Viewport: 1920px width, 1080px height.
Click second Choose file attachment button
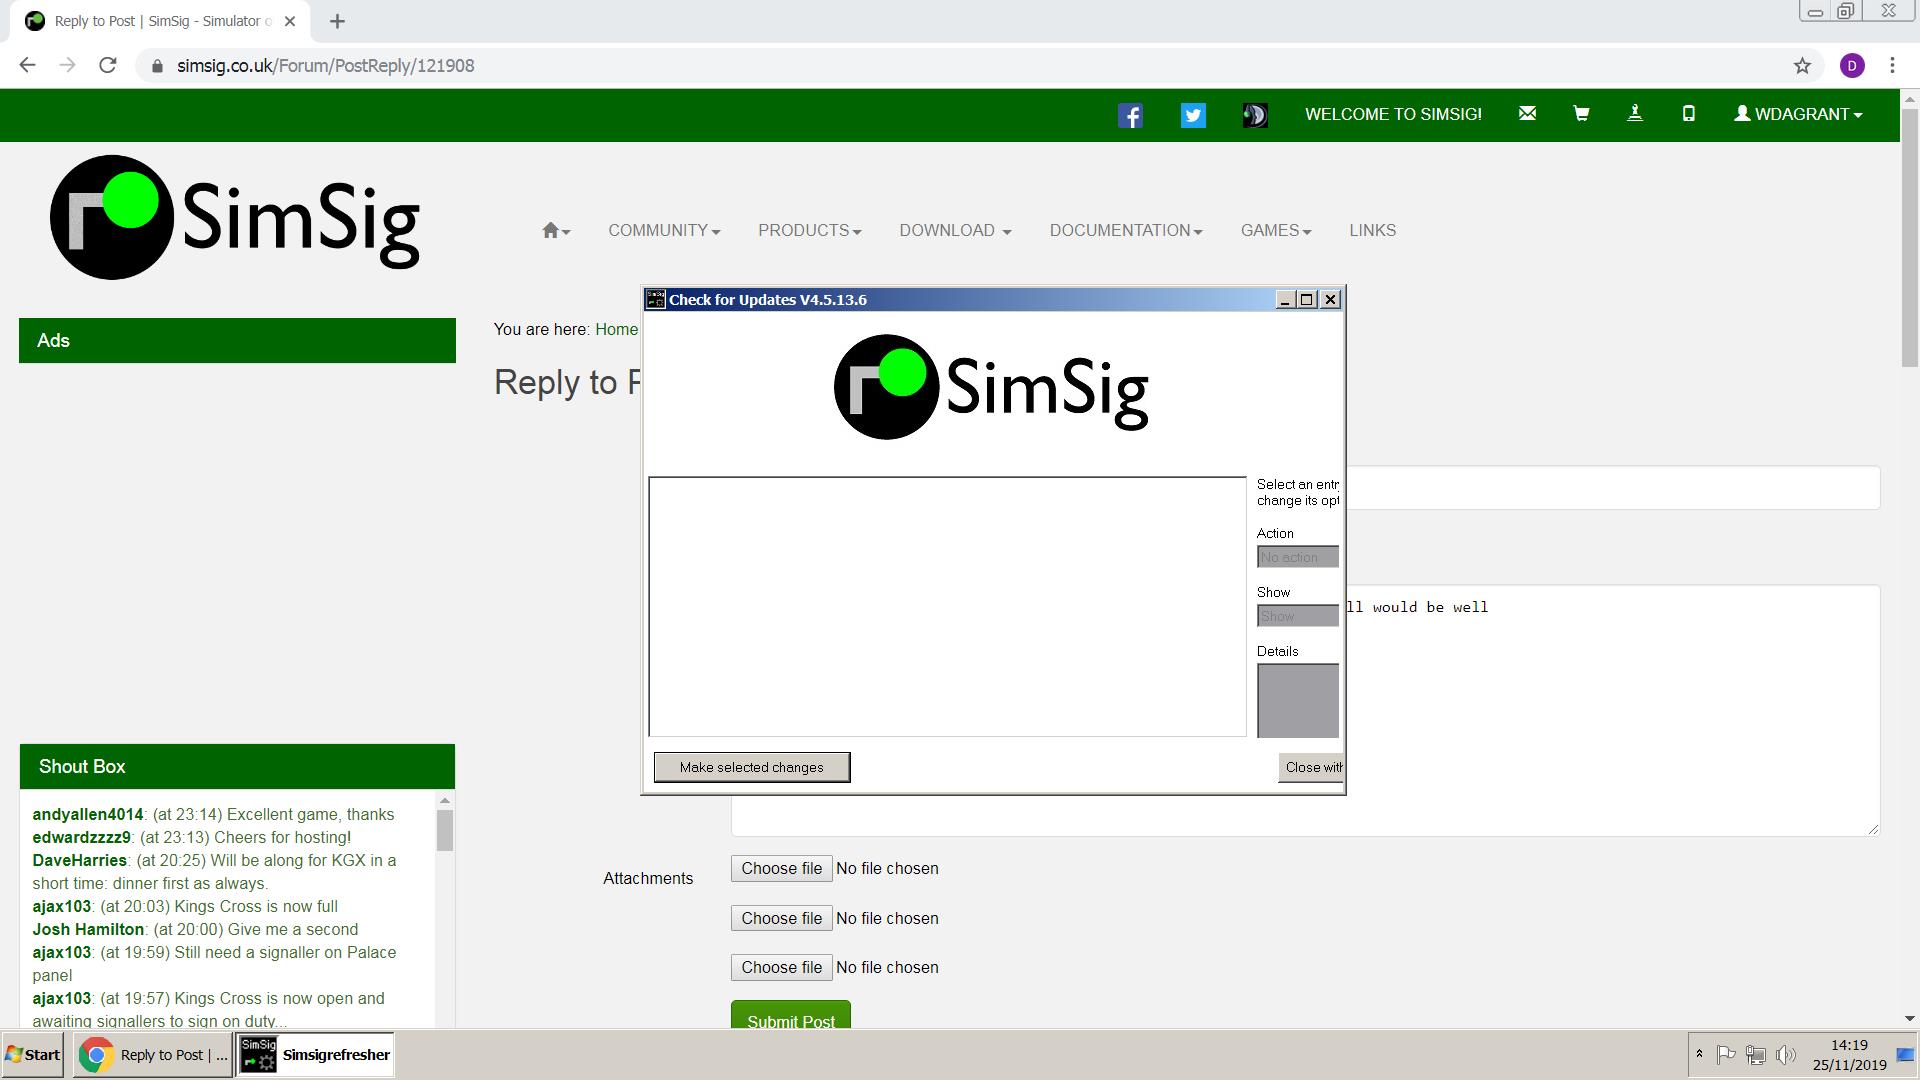pyautogui.click(x=781, y=918)
